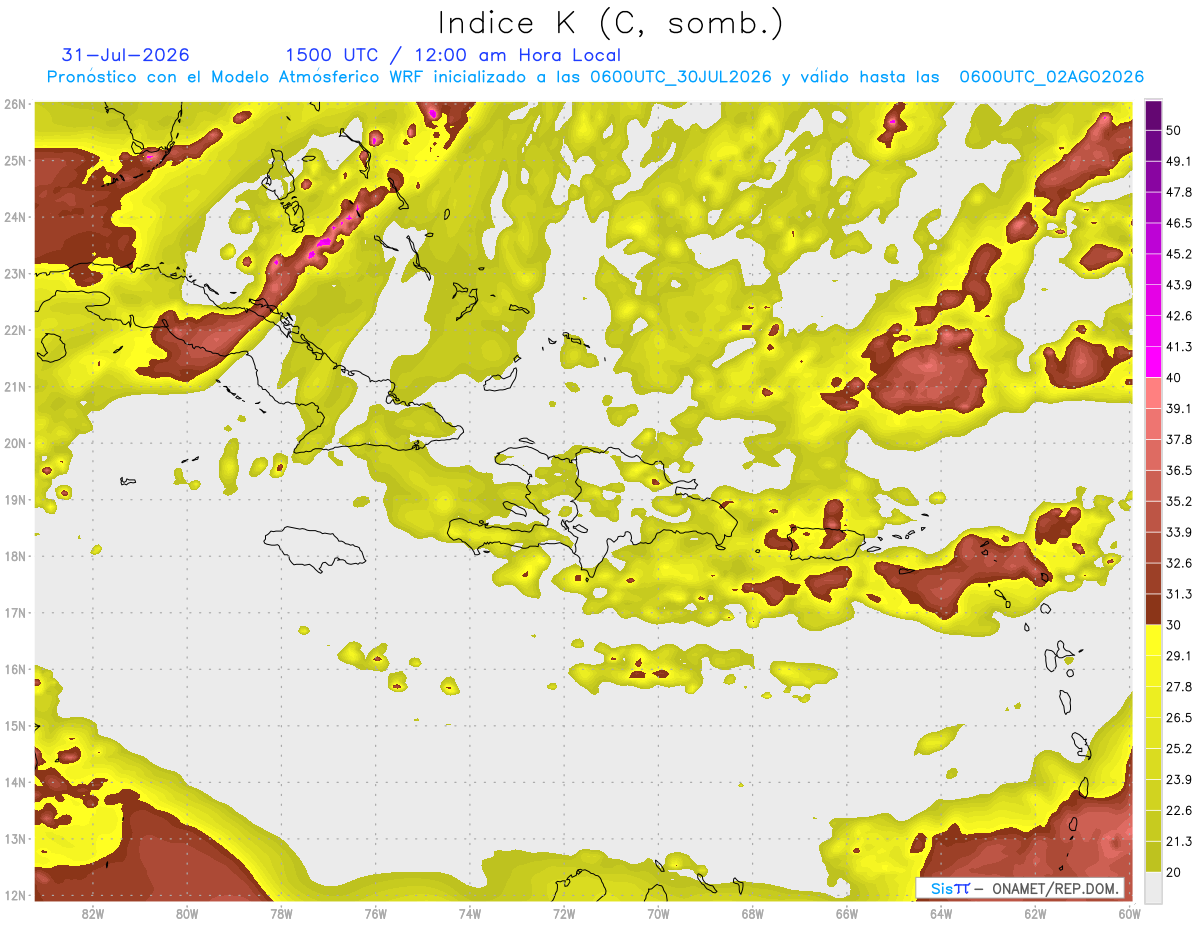Click the latitude label "12N"

16,895
